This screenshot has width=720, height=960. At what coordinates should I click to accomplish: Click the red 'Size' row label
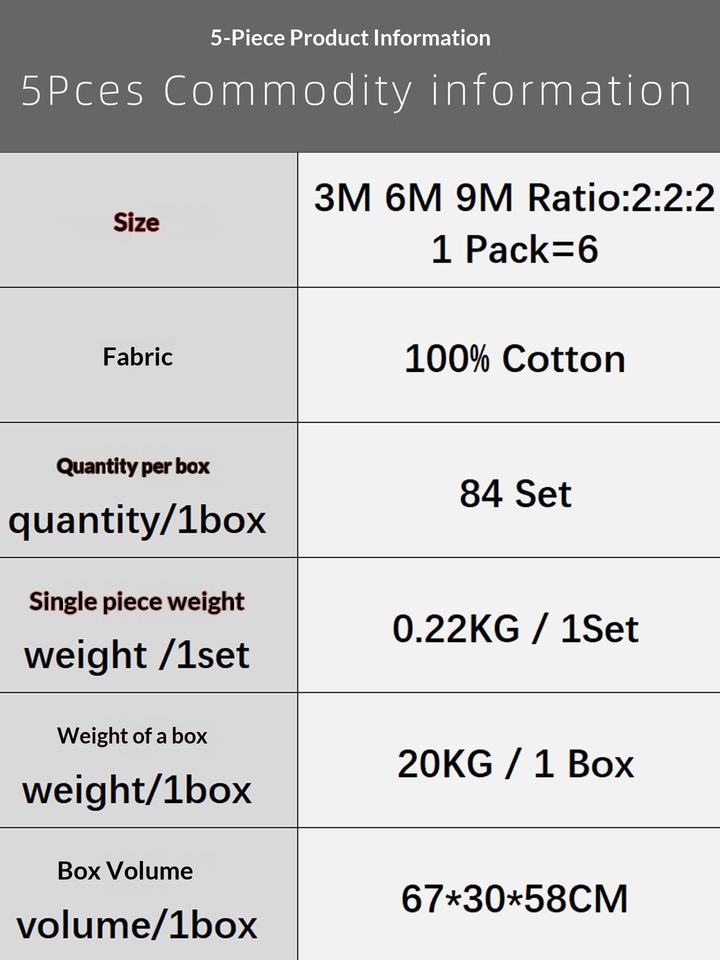[x=136, y=222]
